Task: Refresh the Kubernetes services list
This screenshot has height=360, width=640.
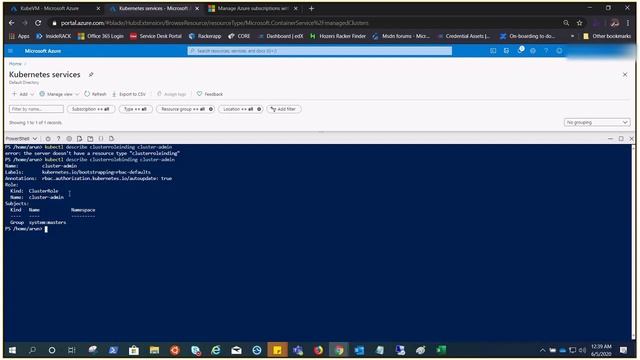Action: coord(96,94)
